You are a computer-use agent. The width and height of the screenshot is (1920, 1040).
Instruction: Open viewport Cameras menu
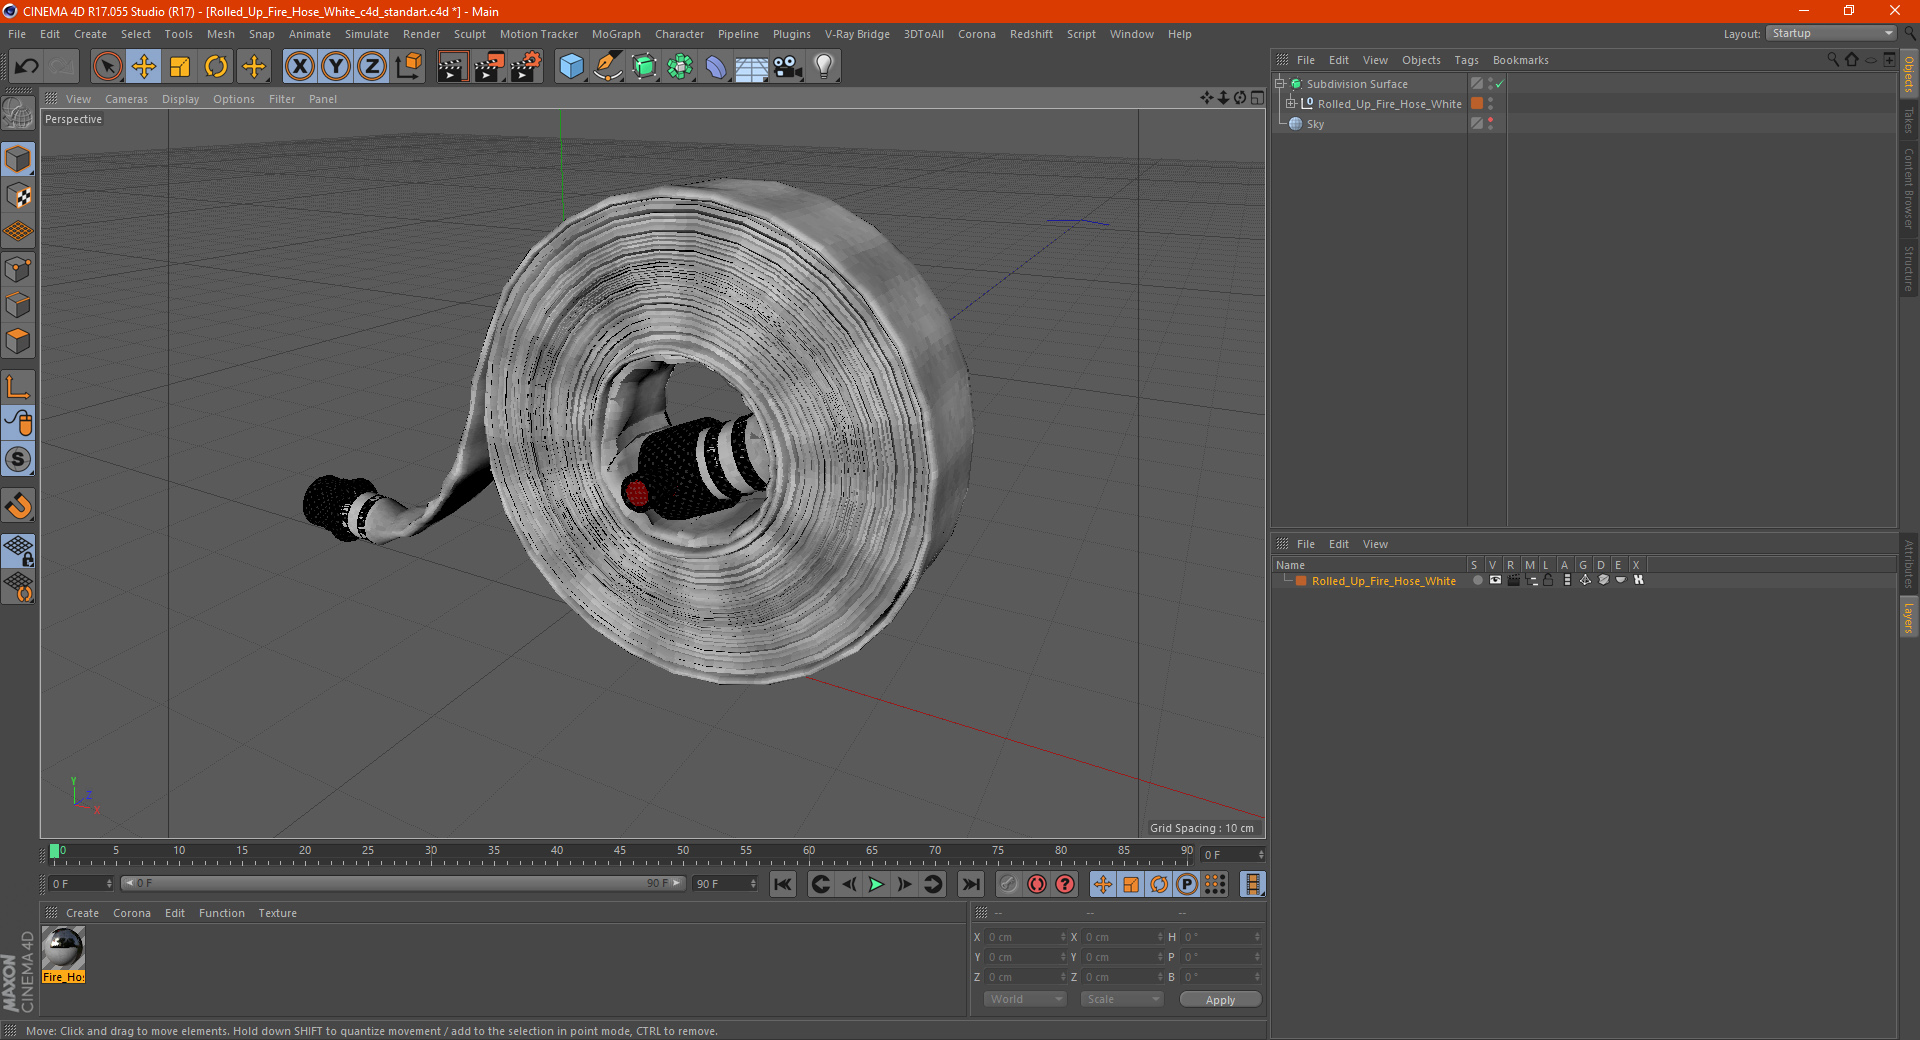(126, 99)
